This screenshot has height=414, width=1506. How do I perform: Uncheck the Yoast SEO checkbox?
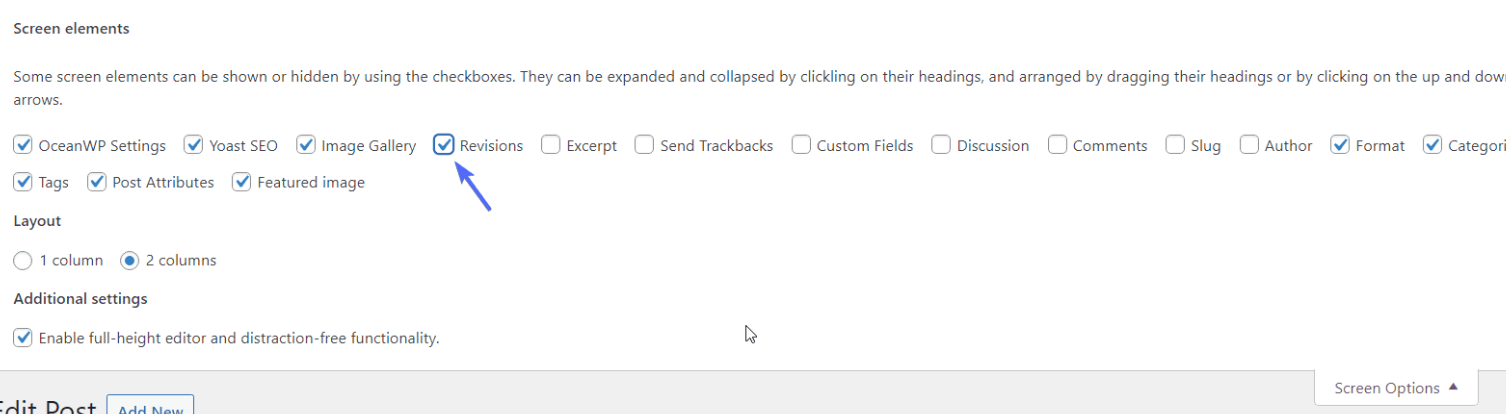coord(194,145)
